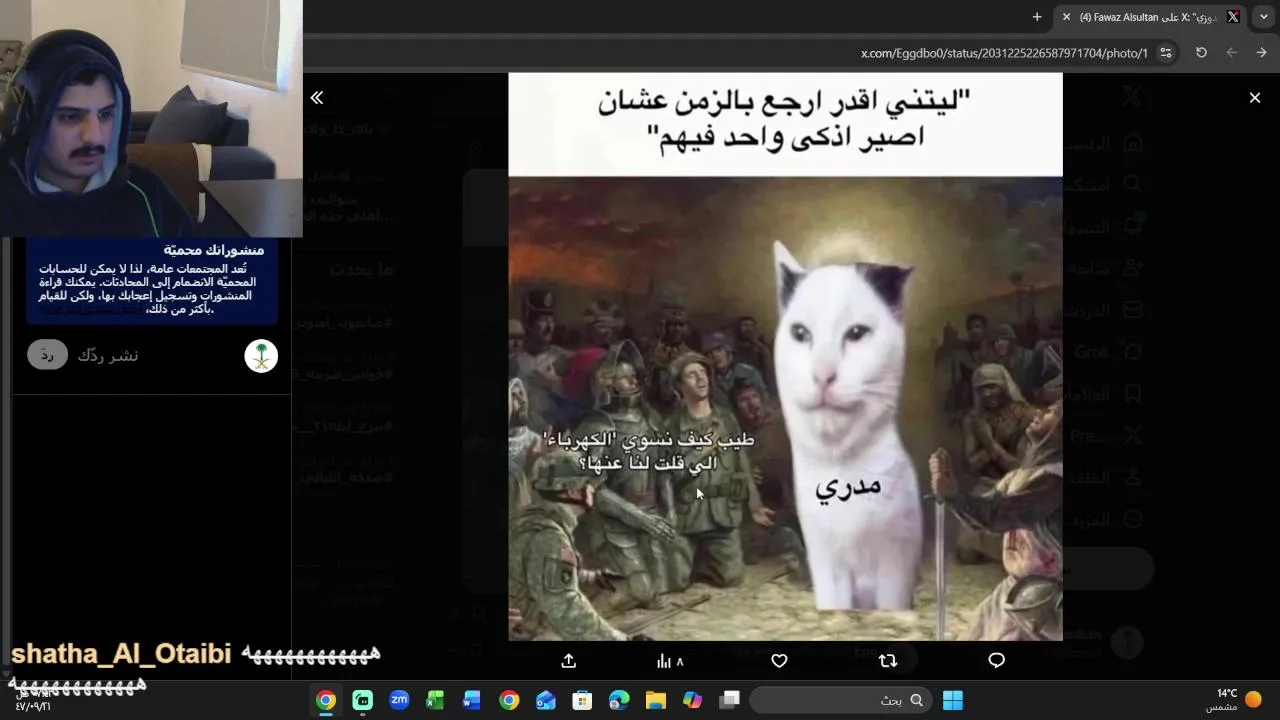Open Microsoft Edge from the taskbar

point(619,700)
